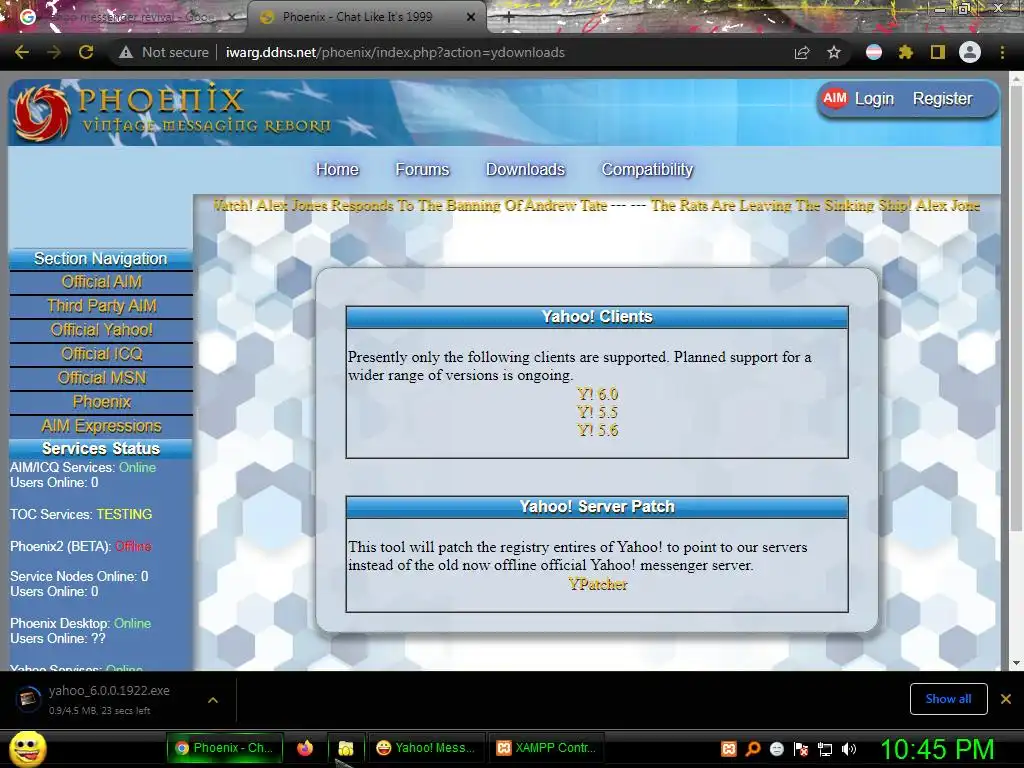Open the Chrome three-dot menu

point(1002,52)
